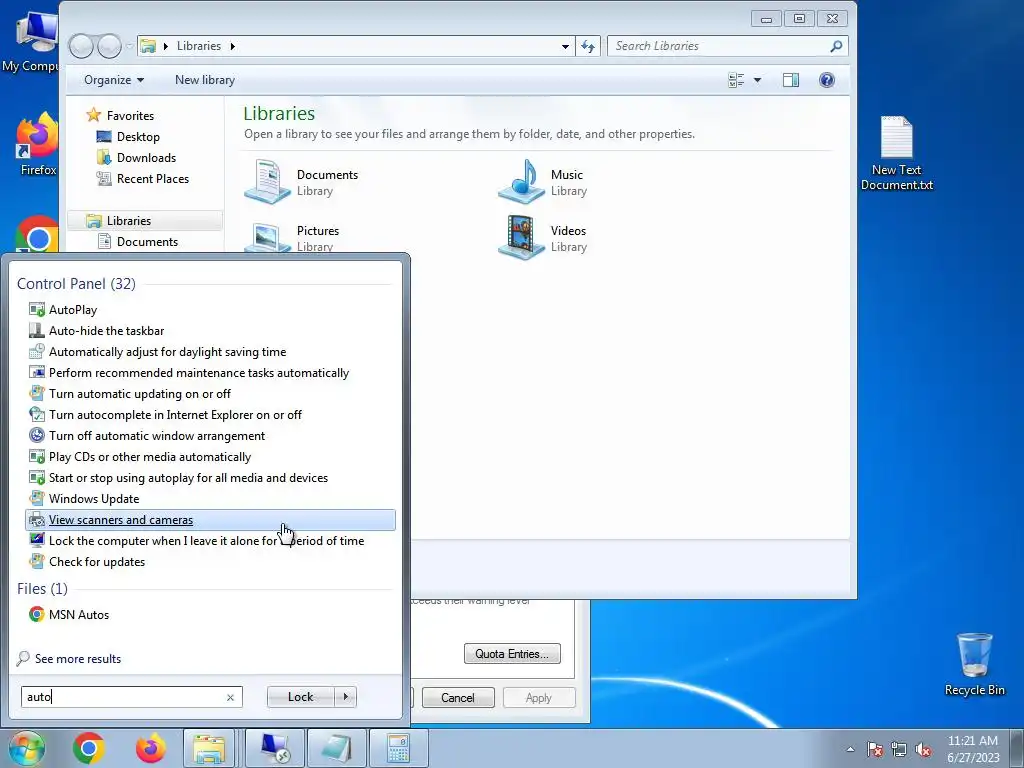This screenshot has height=768, width=1024.
Task: Open the Videos library icon
Action: pos(520,238)
